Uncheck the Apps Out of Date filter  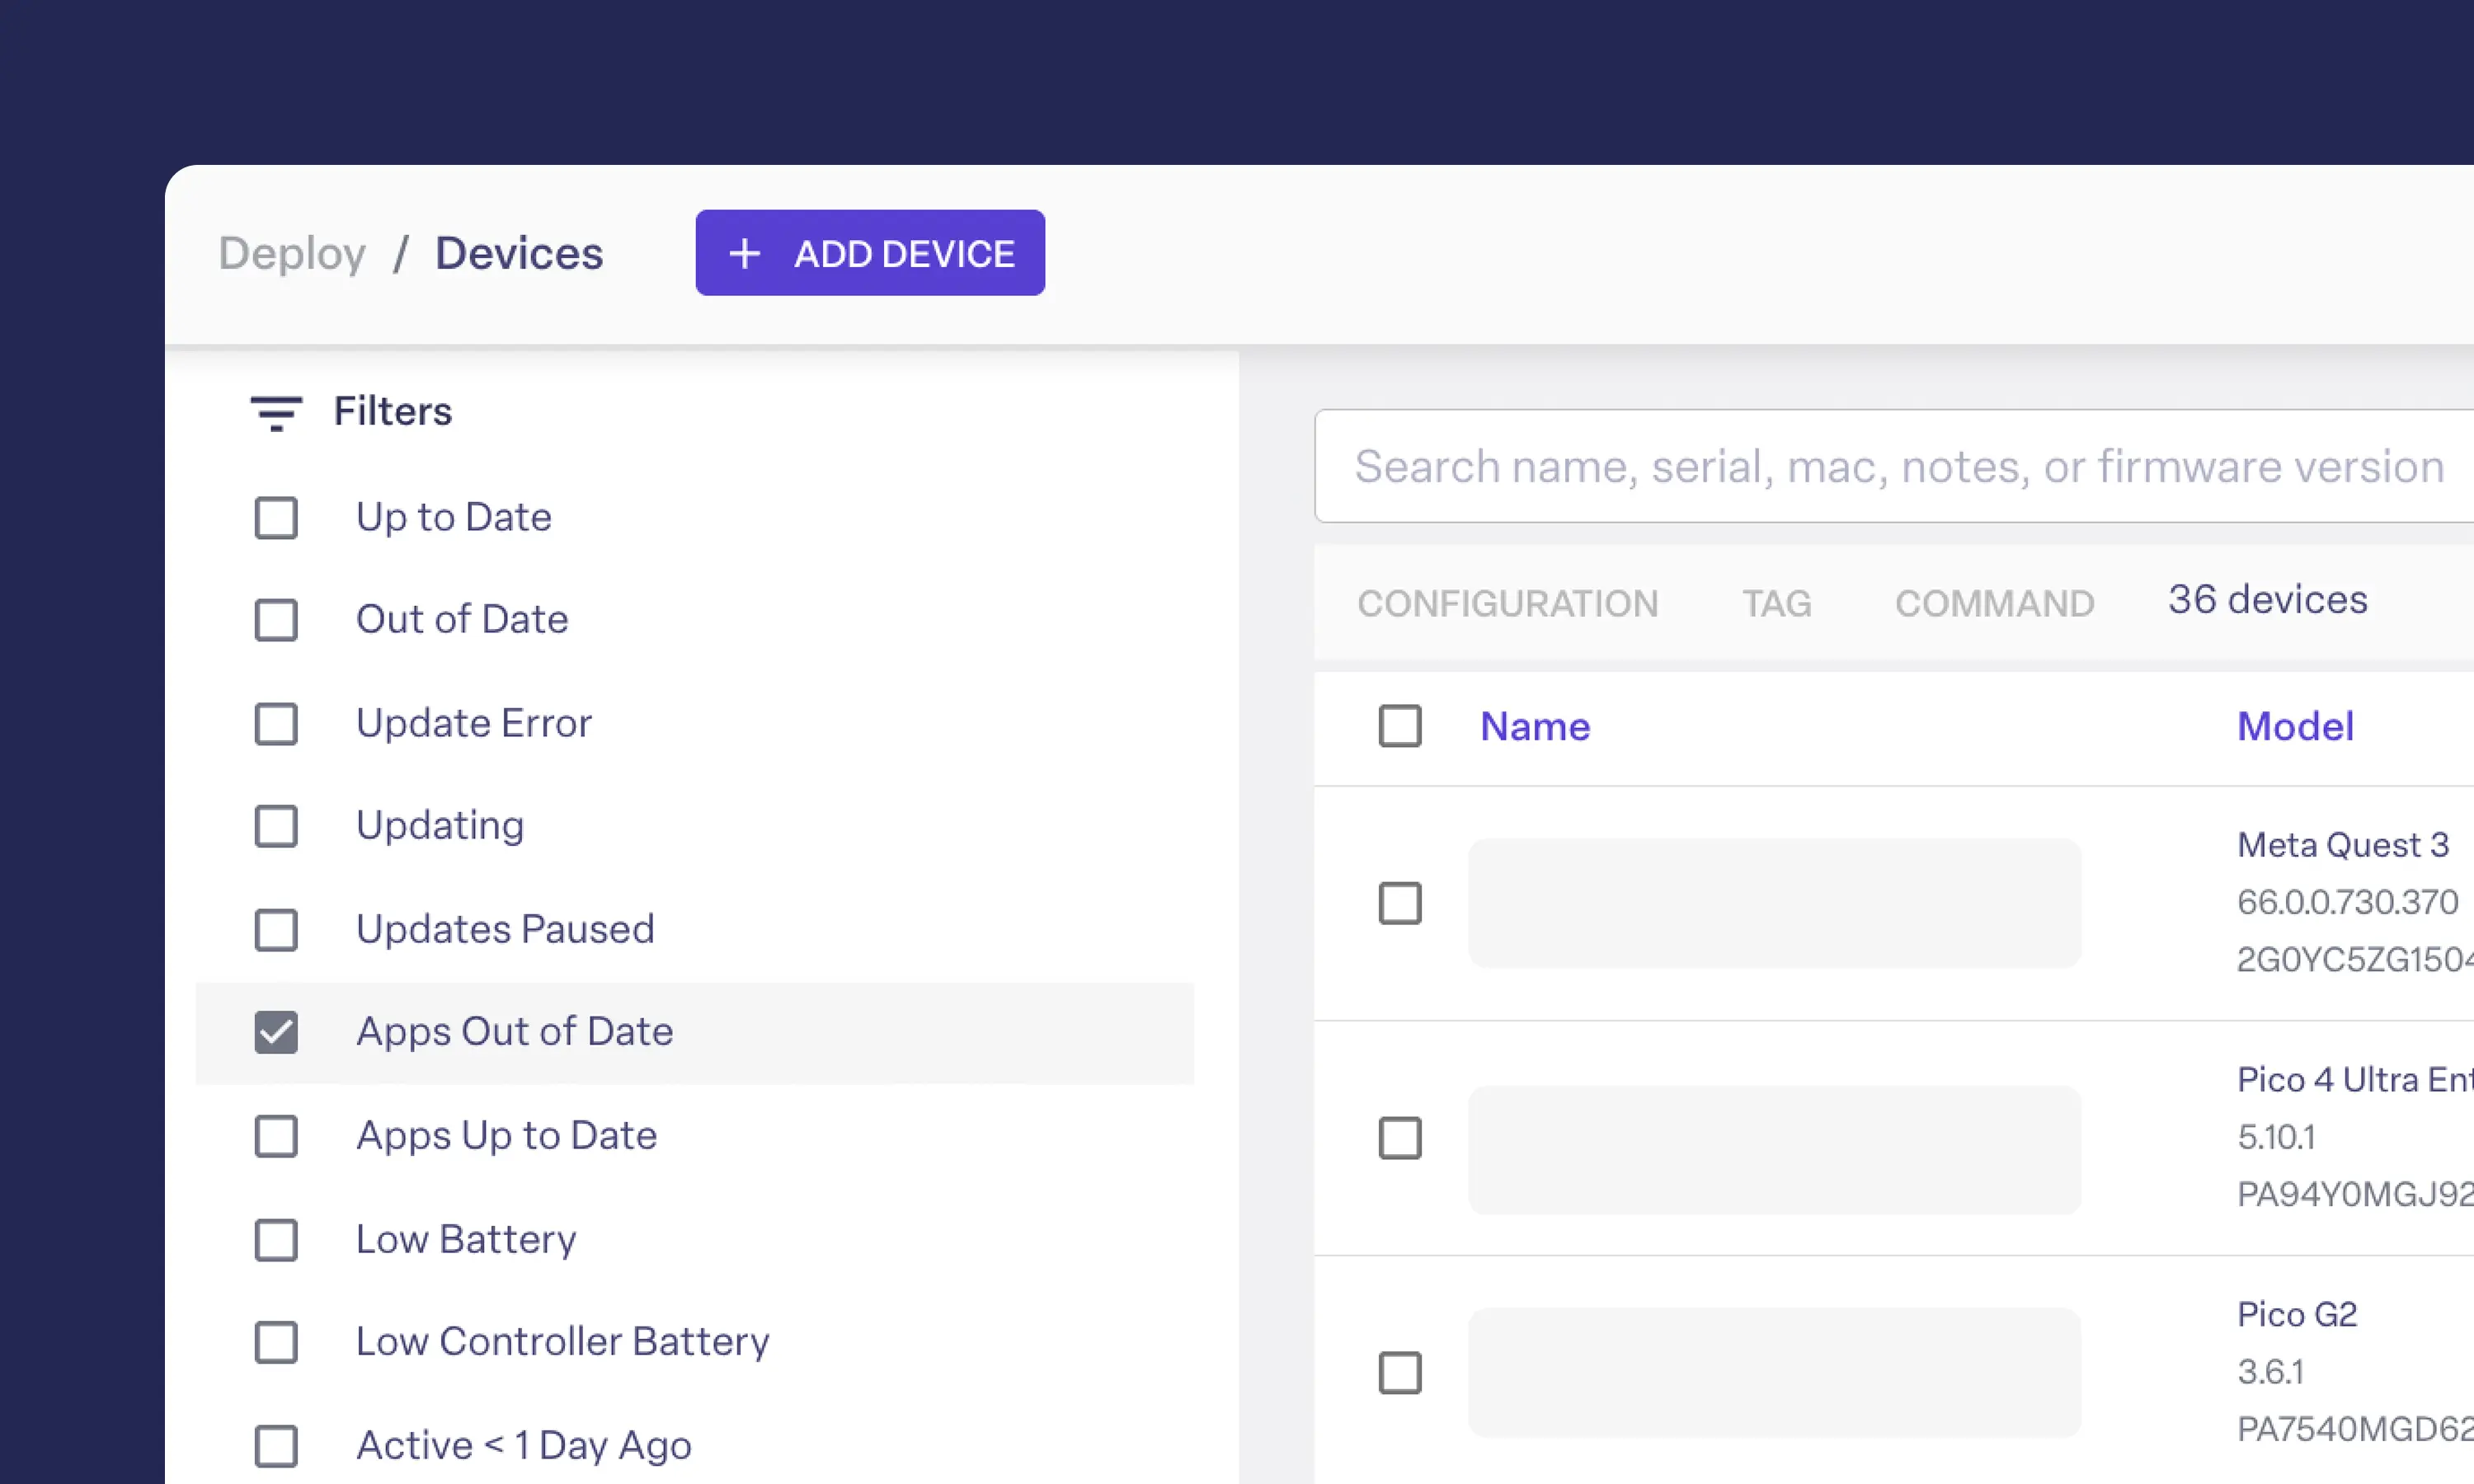[x=276, y=1032]
